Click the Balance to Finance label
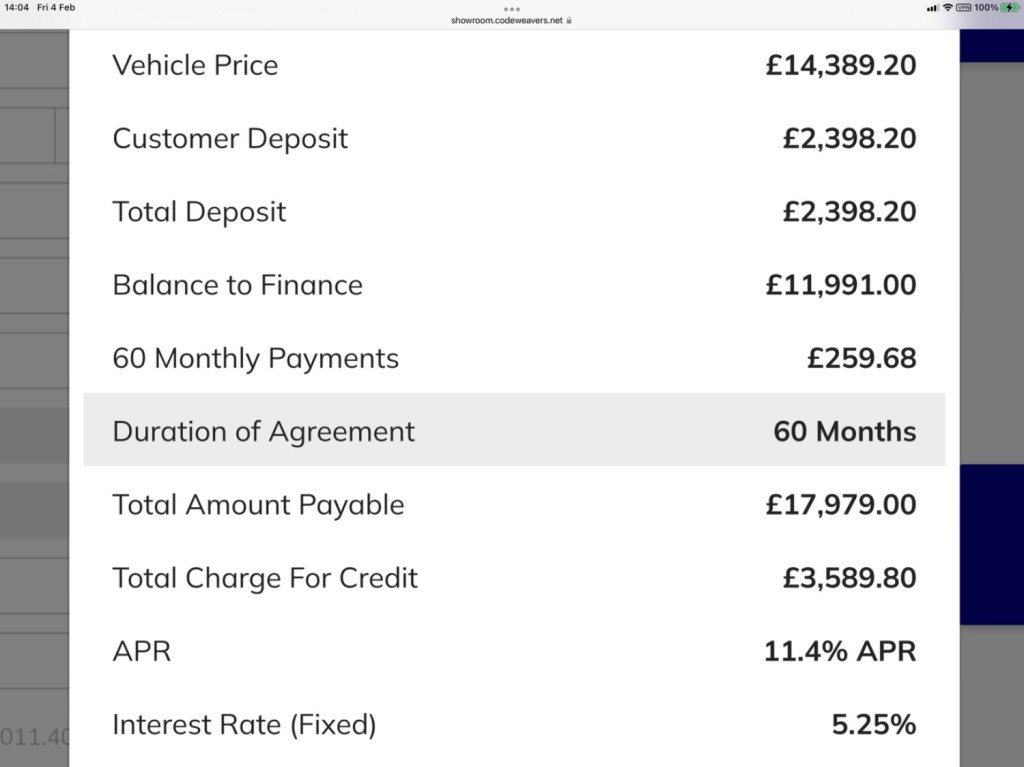The height and width of the screenshot is (767, 1024). tap(237, 285)
